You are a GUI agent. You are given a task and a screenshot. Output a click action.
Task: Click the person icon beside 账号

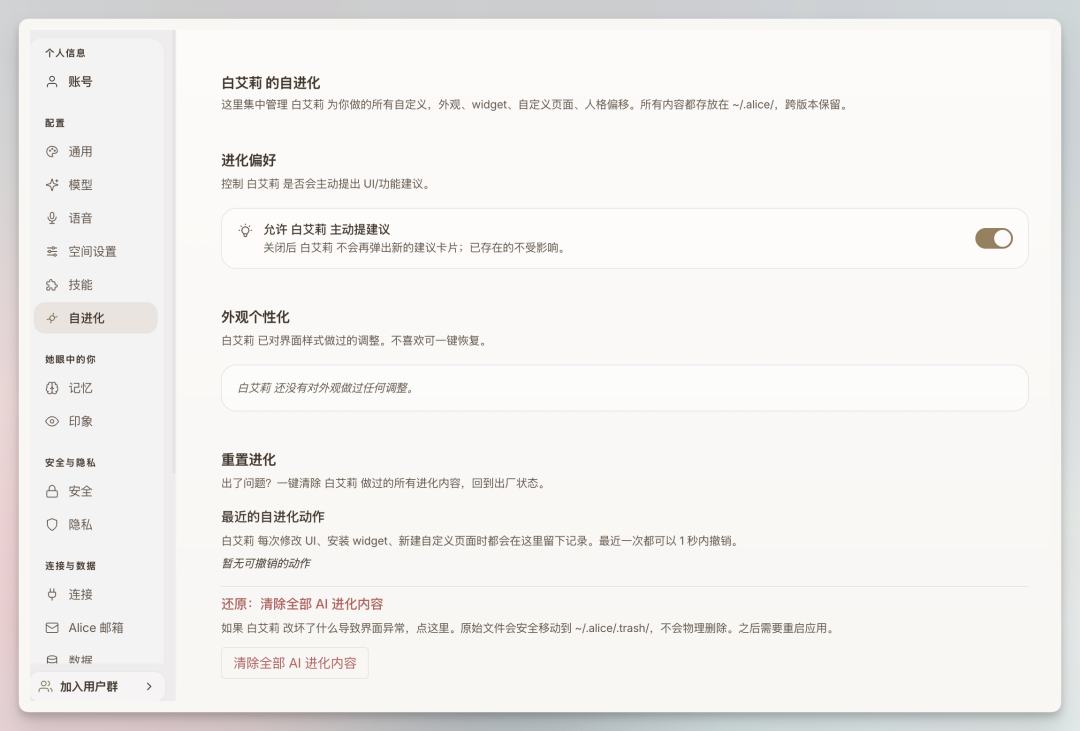(x=52, y=81)
